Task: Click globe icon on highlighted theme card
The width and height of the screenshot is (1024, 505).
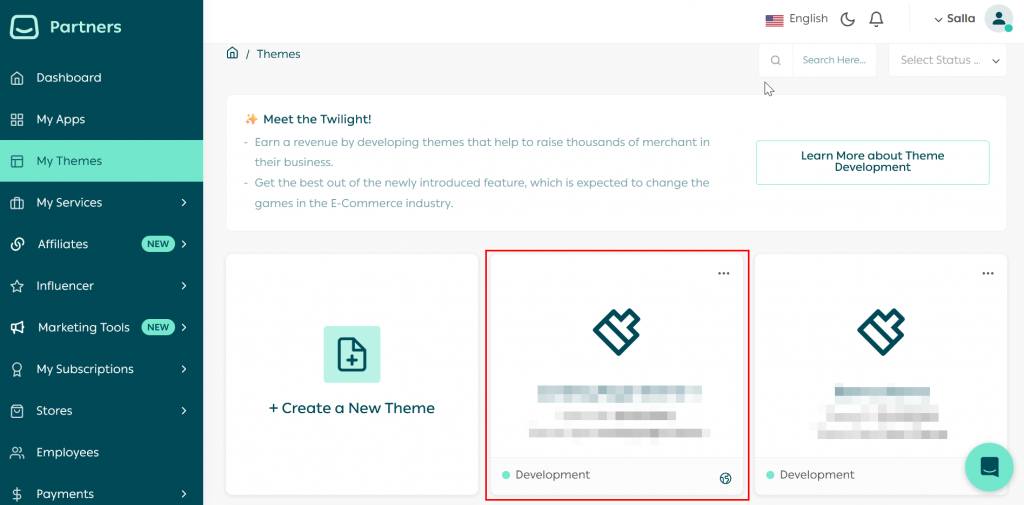Action: coord(725,478)
